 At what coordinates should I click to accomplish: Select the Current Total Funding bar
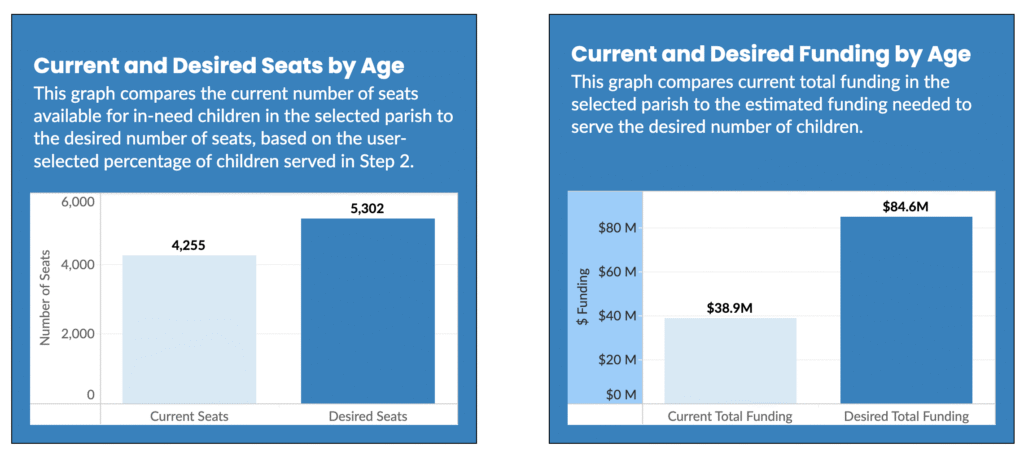[731, 360]
